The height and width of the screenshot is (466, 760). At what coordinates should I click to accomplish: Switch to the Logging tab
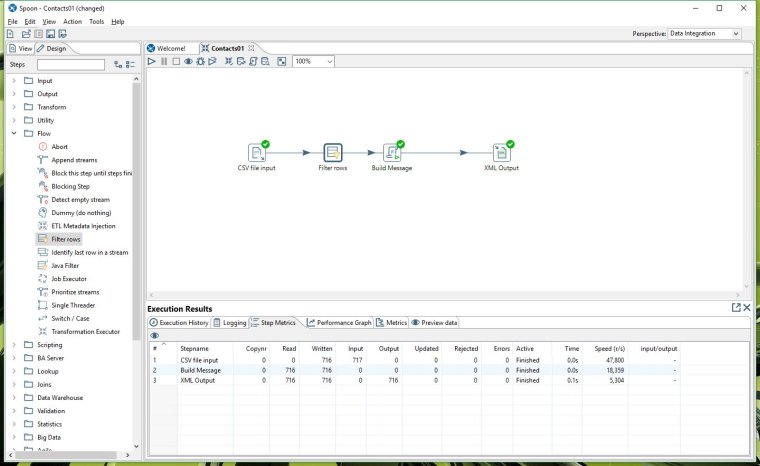[x=229, y=323]
